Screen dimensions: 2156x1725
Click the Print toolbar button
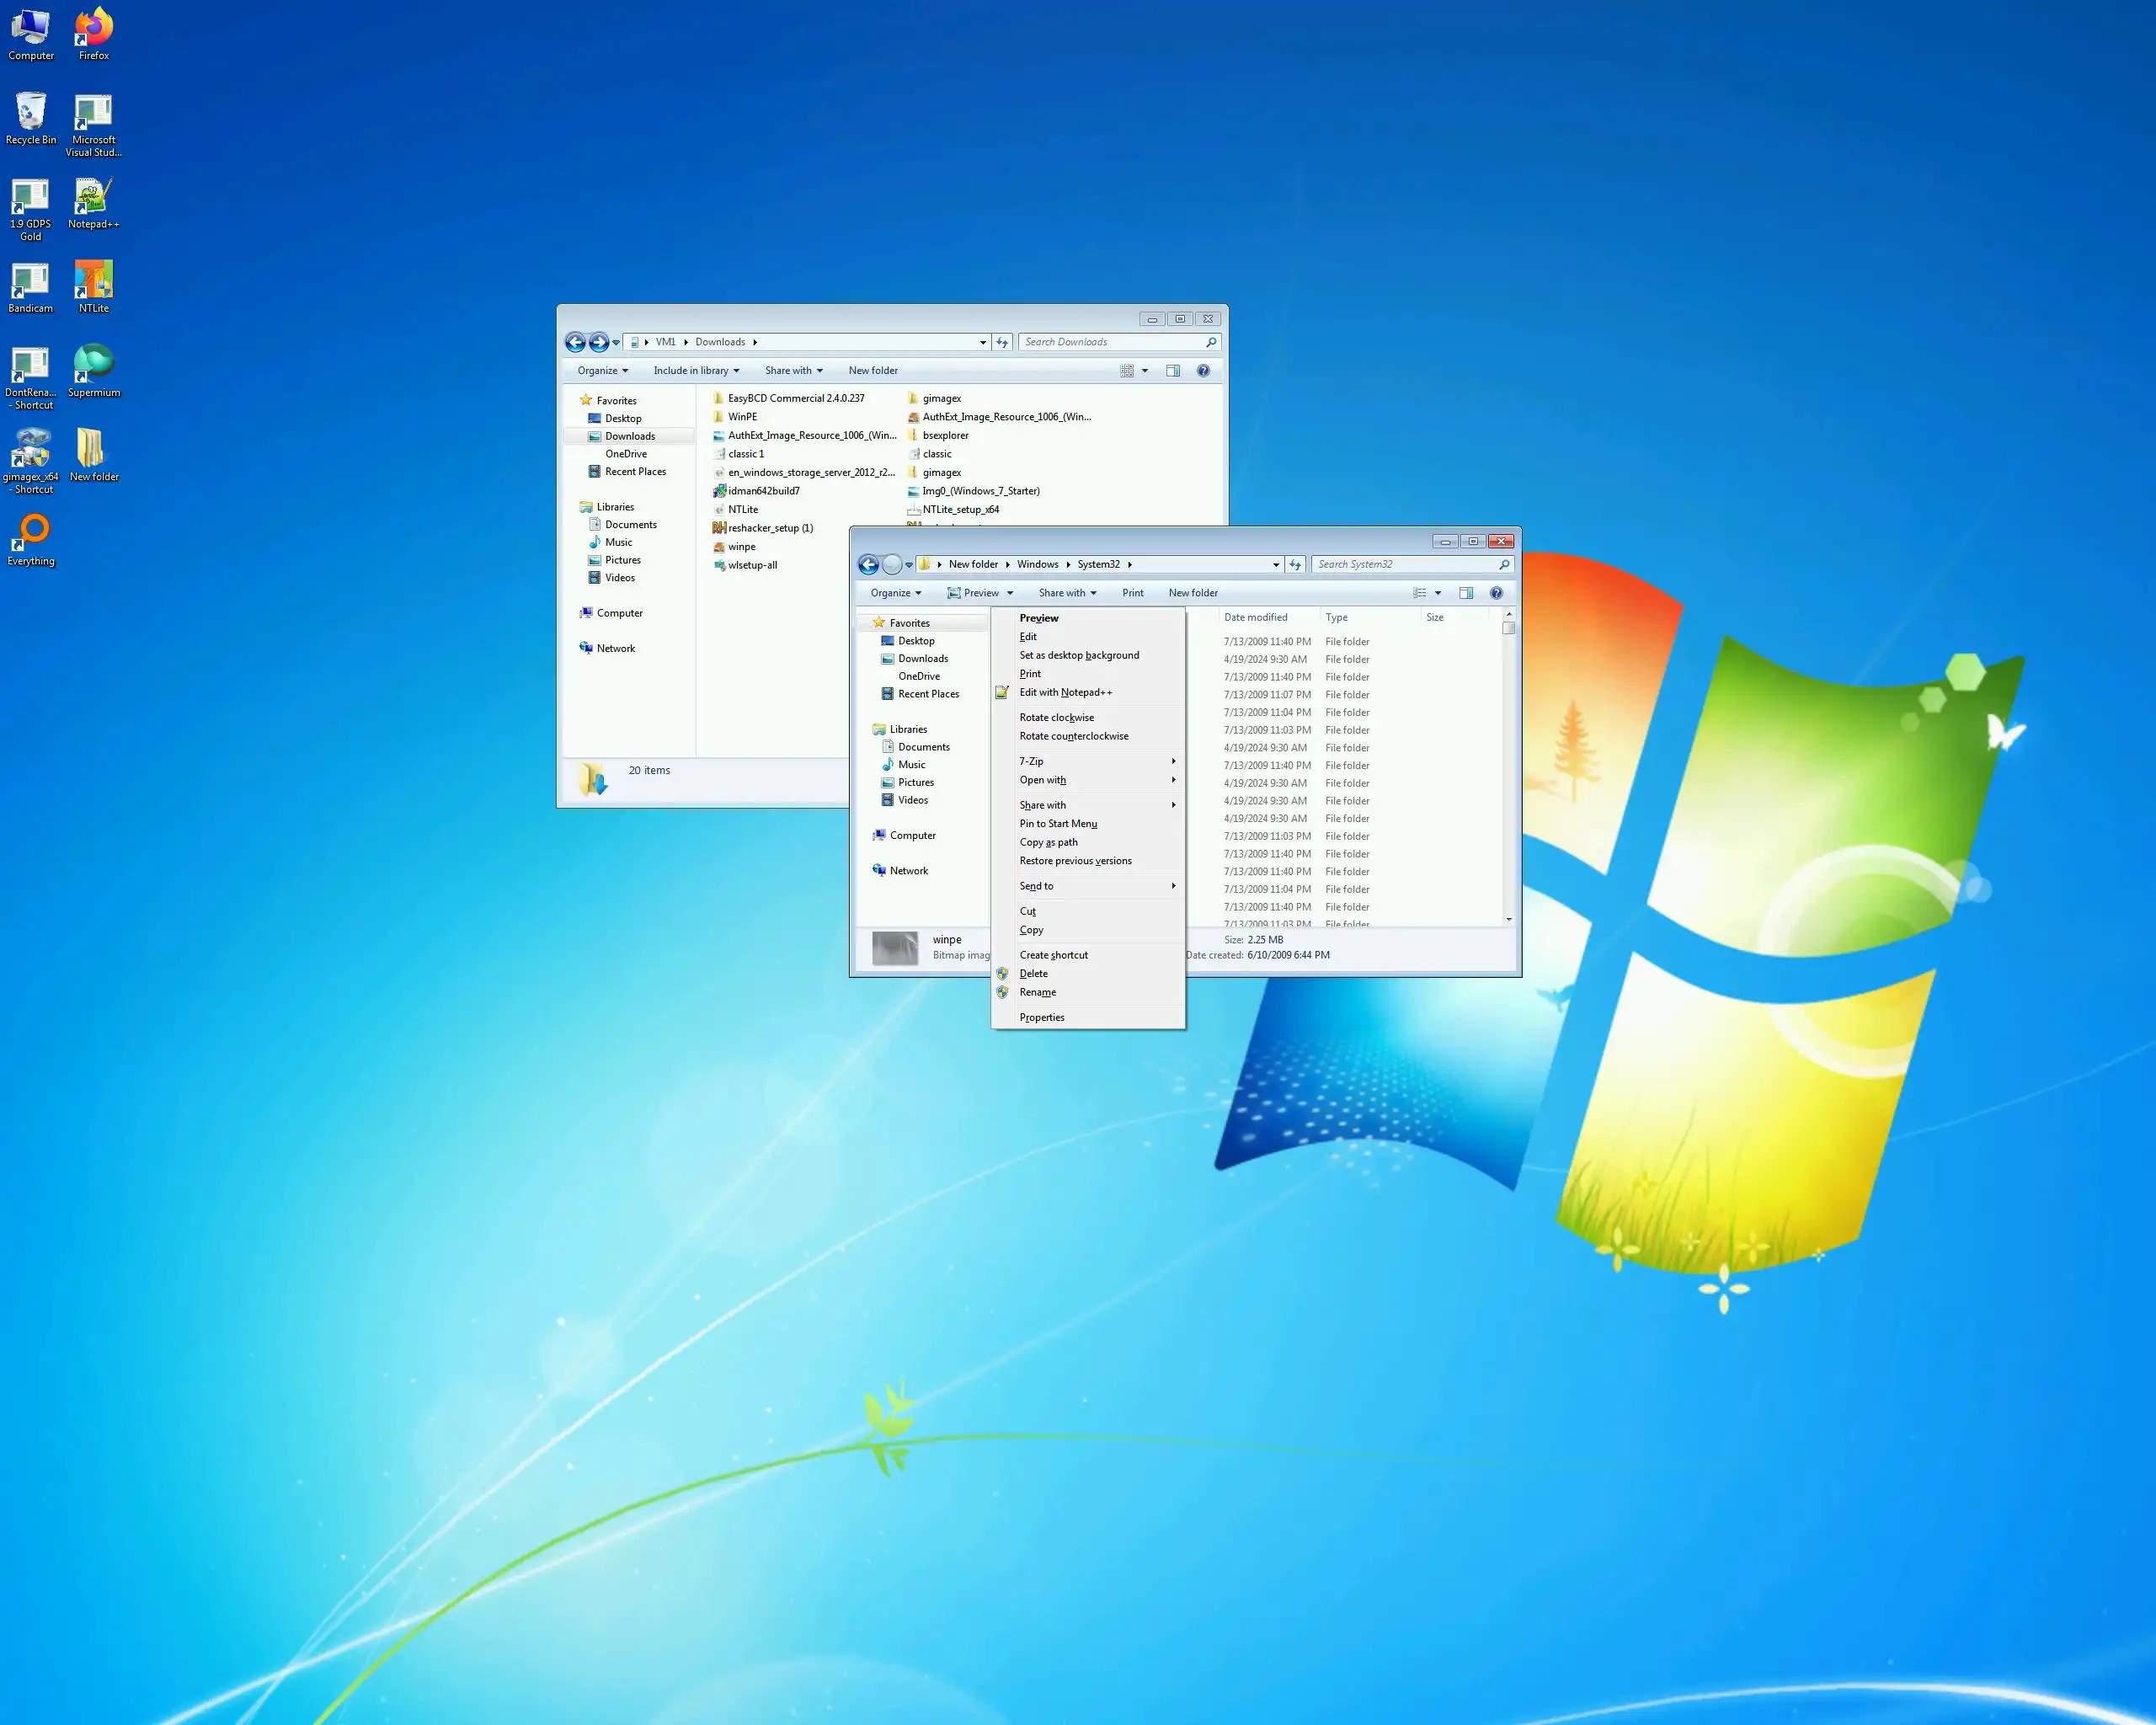coord(1132,593)
